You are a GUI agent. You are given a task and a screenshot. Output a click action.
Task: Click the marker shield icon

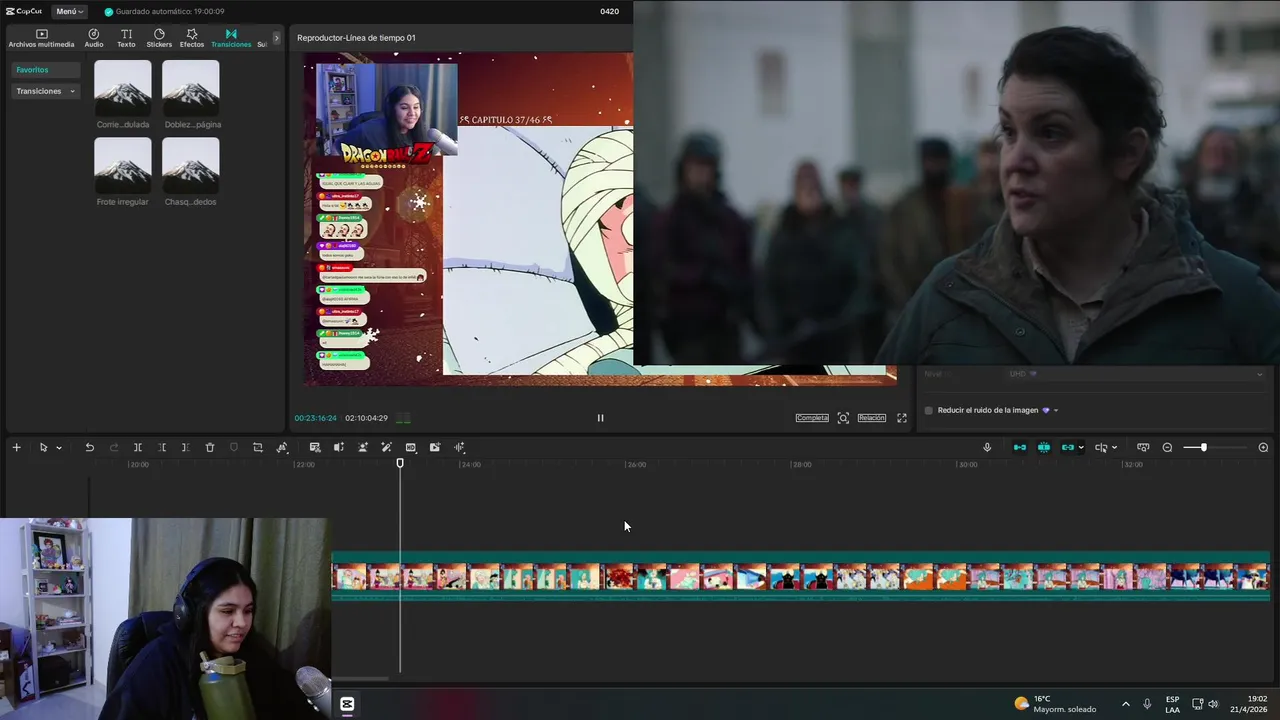(x=234, y=447)
